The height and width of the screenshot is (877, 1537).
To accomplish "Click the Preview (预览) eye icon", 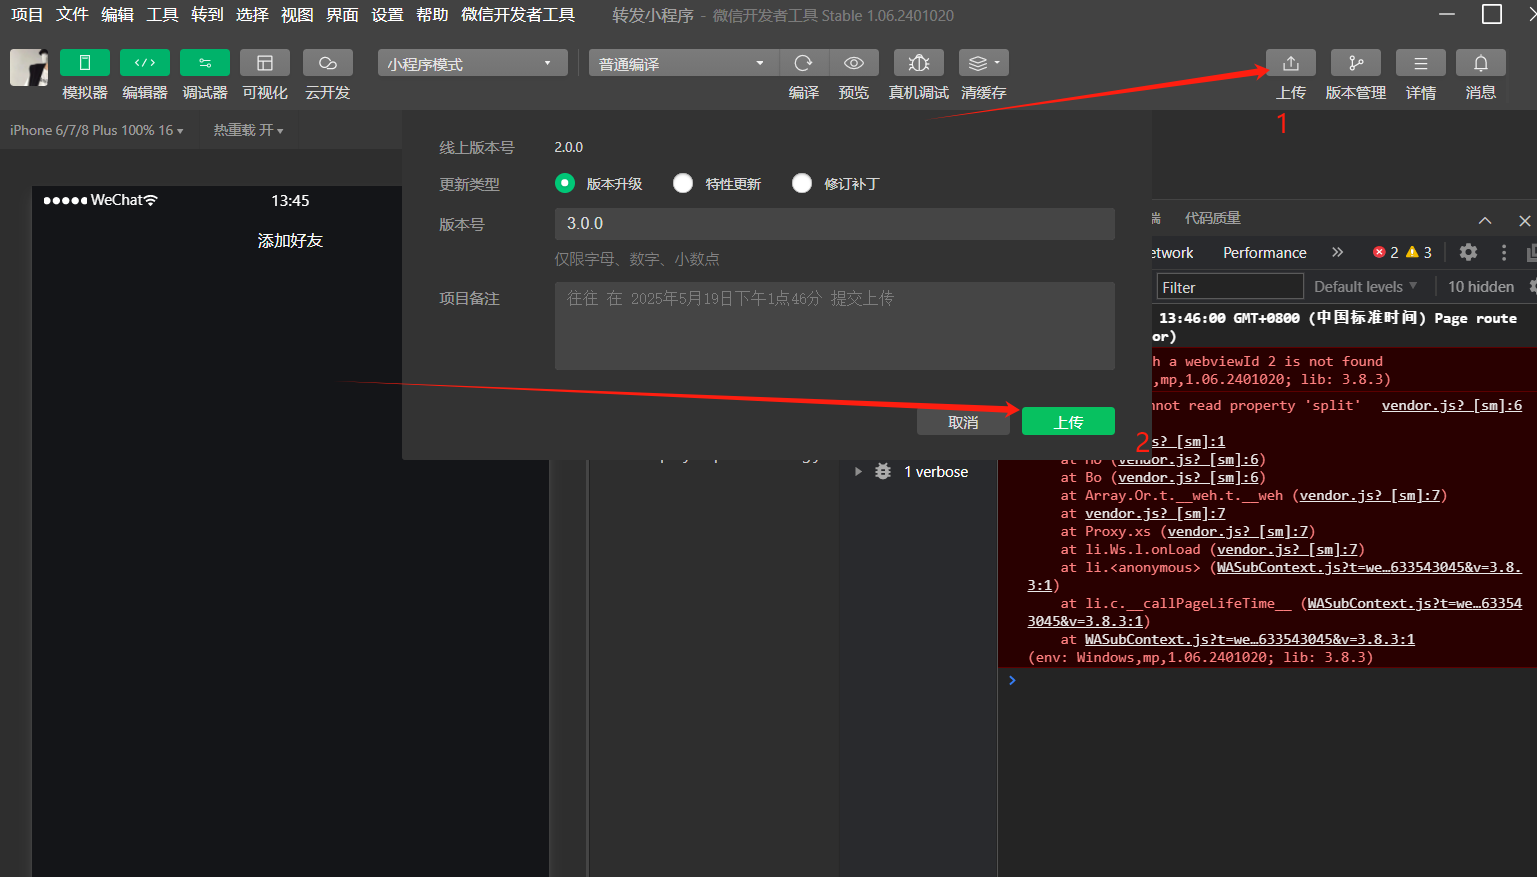I will pyautogui.click(x=853, y=63).
